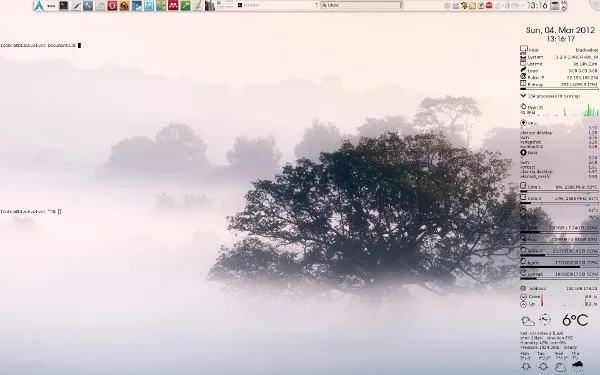Open the red tray icon

click(489, 6)
